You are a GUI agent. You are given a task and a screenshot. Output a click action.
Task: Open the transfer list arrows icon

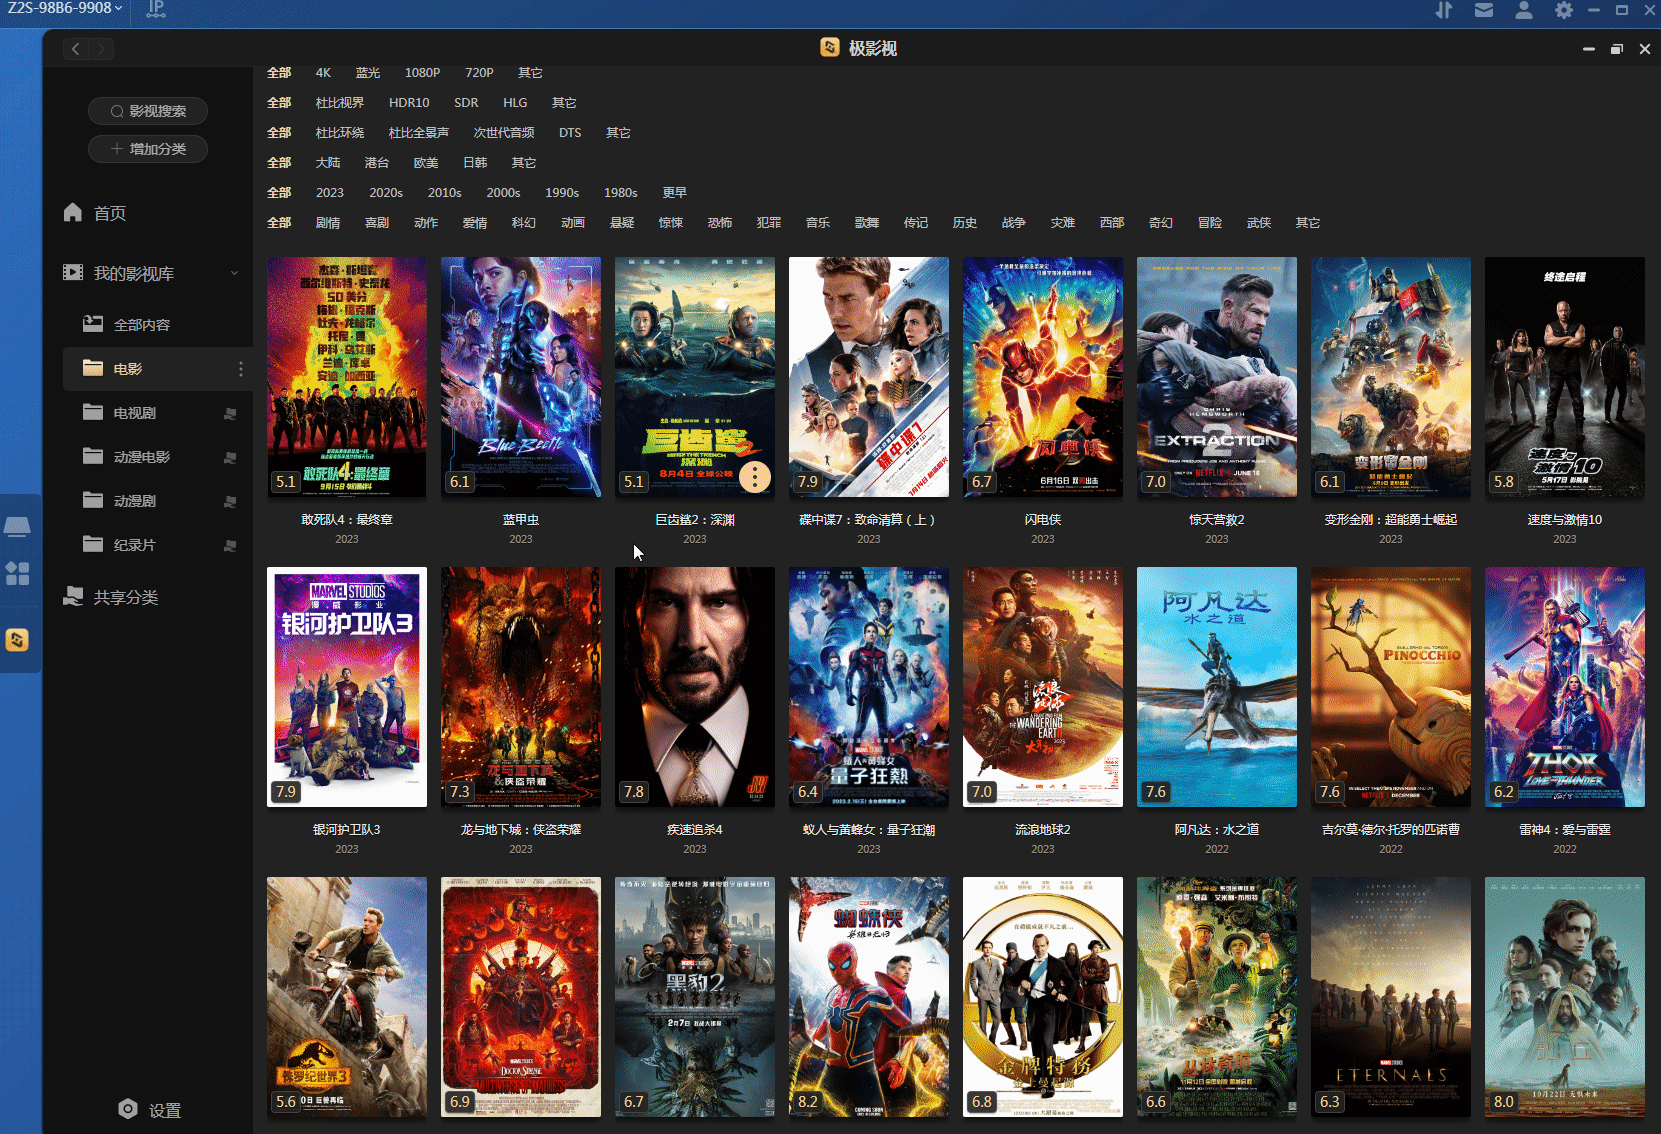click(1444, 10)
